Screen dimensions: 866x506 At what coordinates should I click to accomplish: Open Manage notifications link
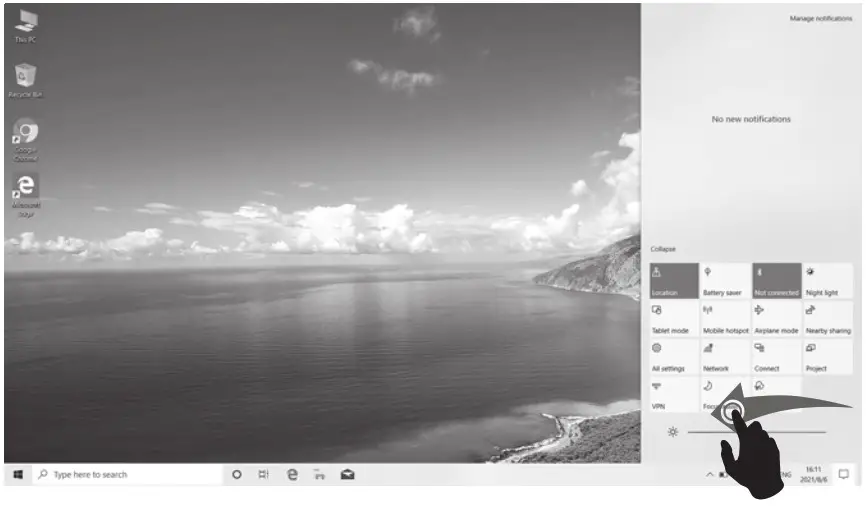click(821, 18)
